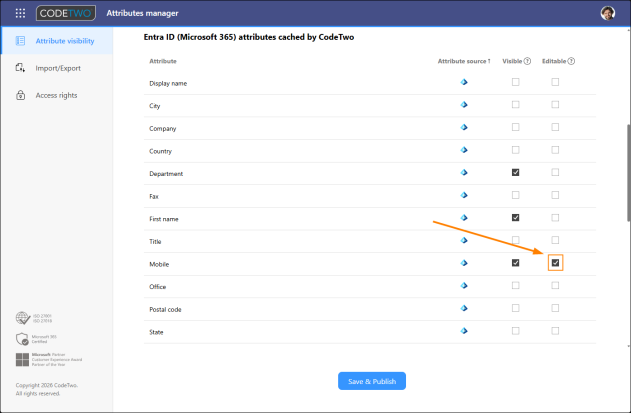The height and width of the screenshot is (413, 631).
Task: Uncheck Visible for First name
Action: 516,218
